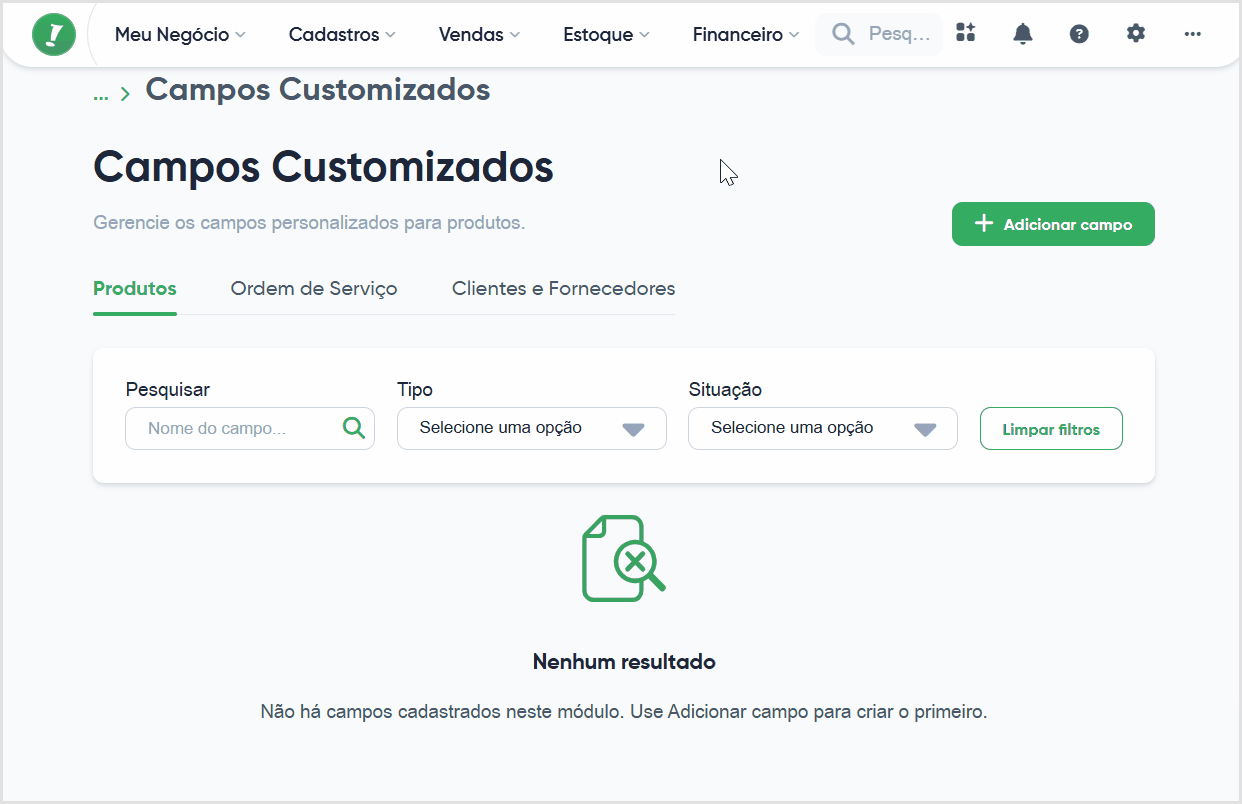1242x804 pixels.
Task: Open the settings gear icon
Action: tap(1135, 33)
